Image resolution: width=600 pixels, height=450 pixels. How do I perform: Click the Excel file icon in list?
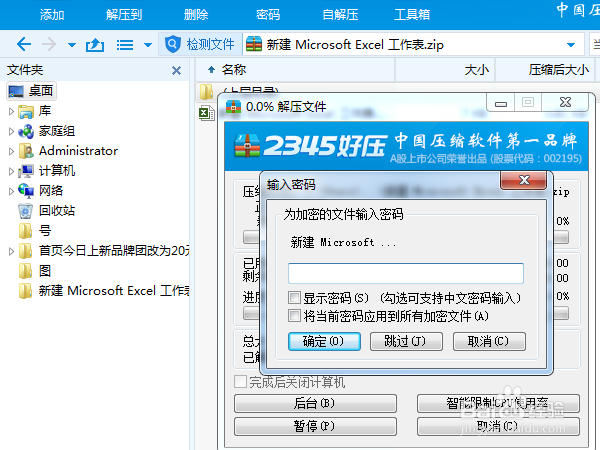(x=207, y=113)
